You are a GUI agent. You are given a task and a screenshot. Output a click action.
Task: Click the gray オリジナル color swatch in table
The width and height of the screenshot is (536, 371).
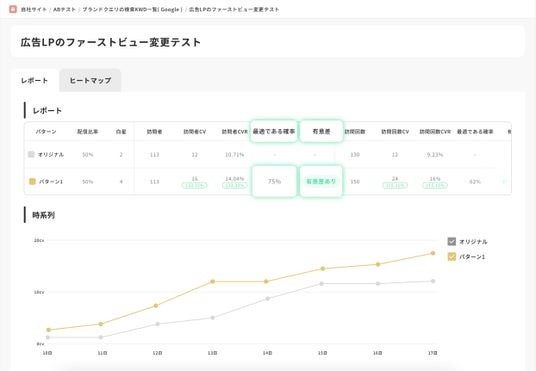click(x=31, y=155)
